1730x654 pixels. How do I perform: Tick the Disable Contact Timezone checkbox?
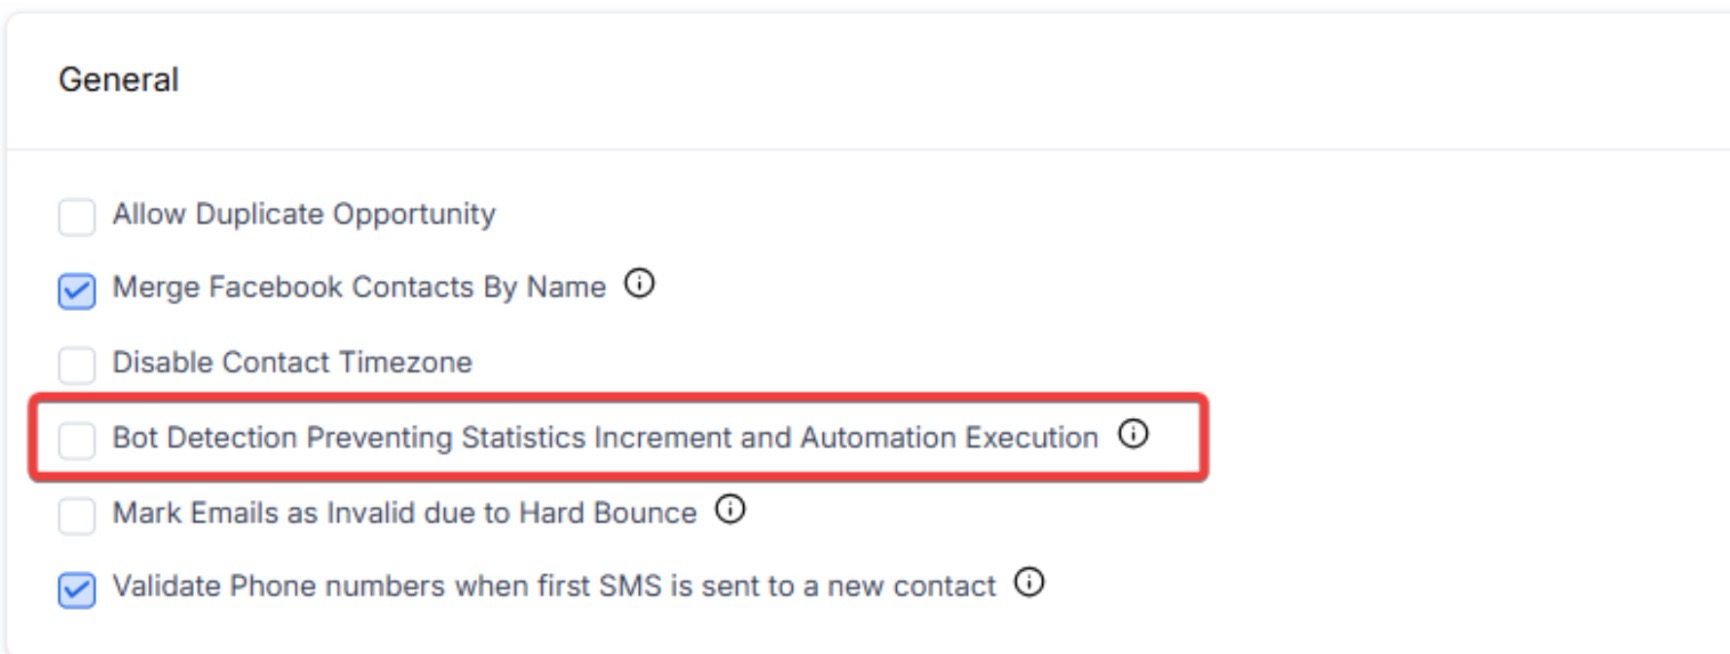click(x=77, y=365)
